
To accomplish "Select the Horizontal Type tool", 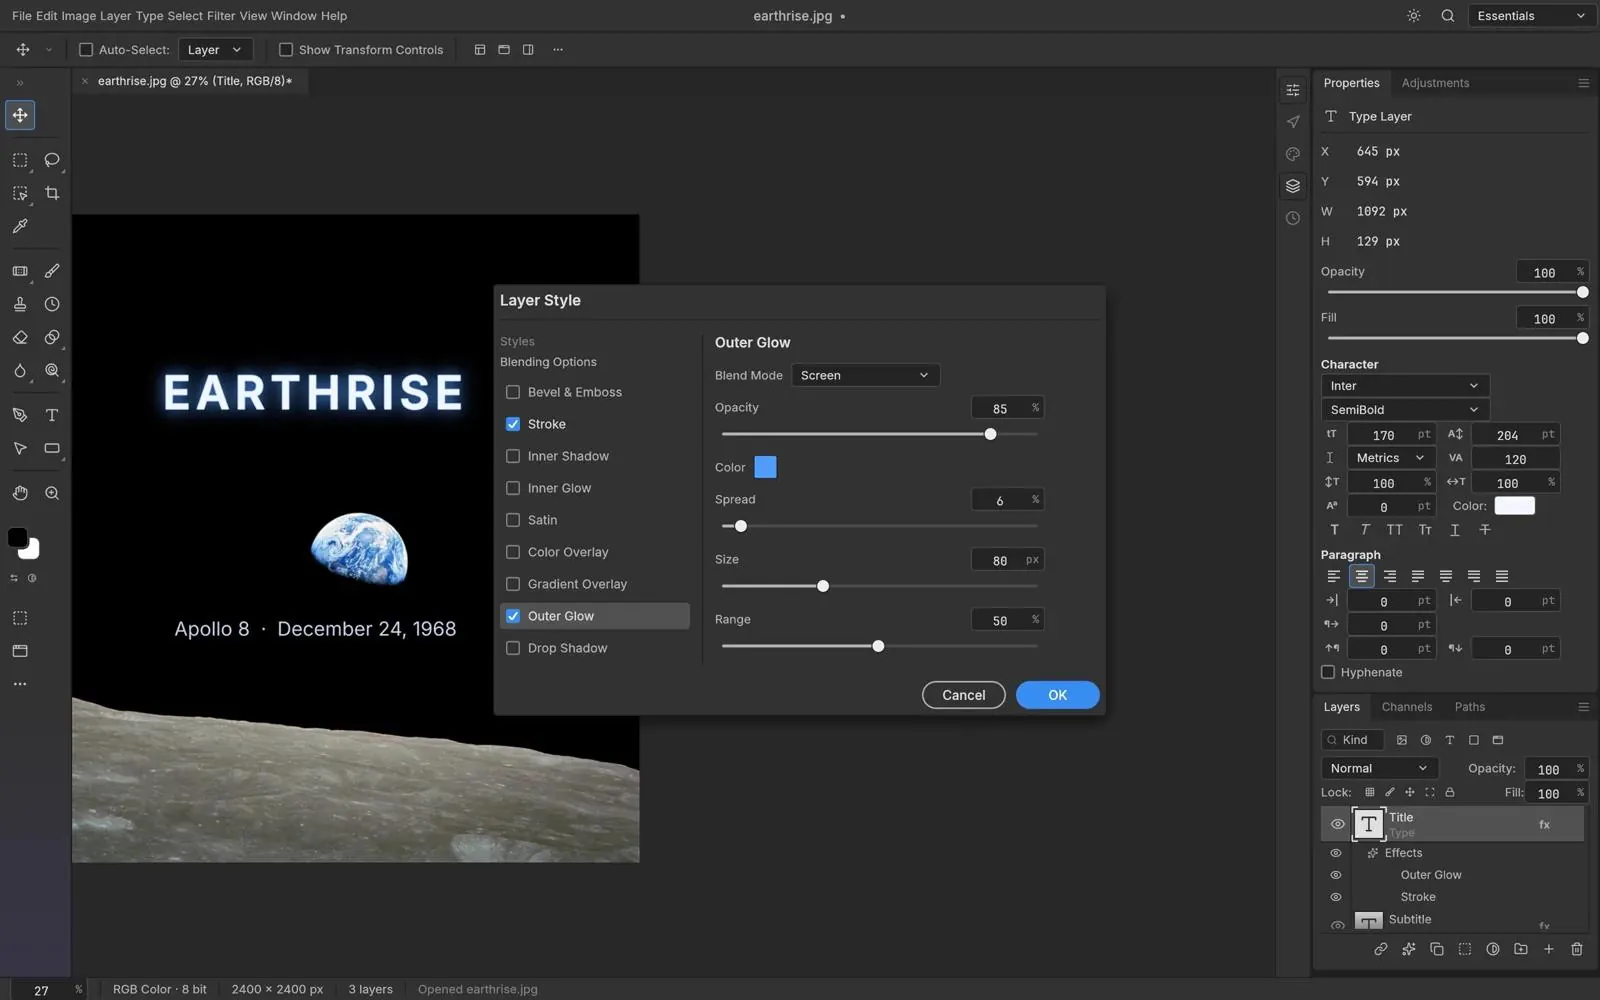I will 52,415.
